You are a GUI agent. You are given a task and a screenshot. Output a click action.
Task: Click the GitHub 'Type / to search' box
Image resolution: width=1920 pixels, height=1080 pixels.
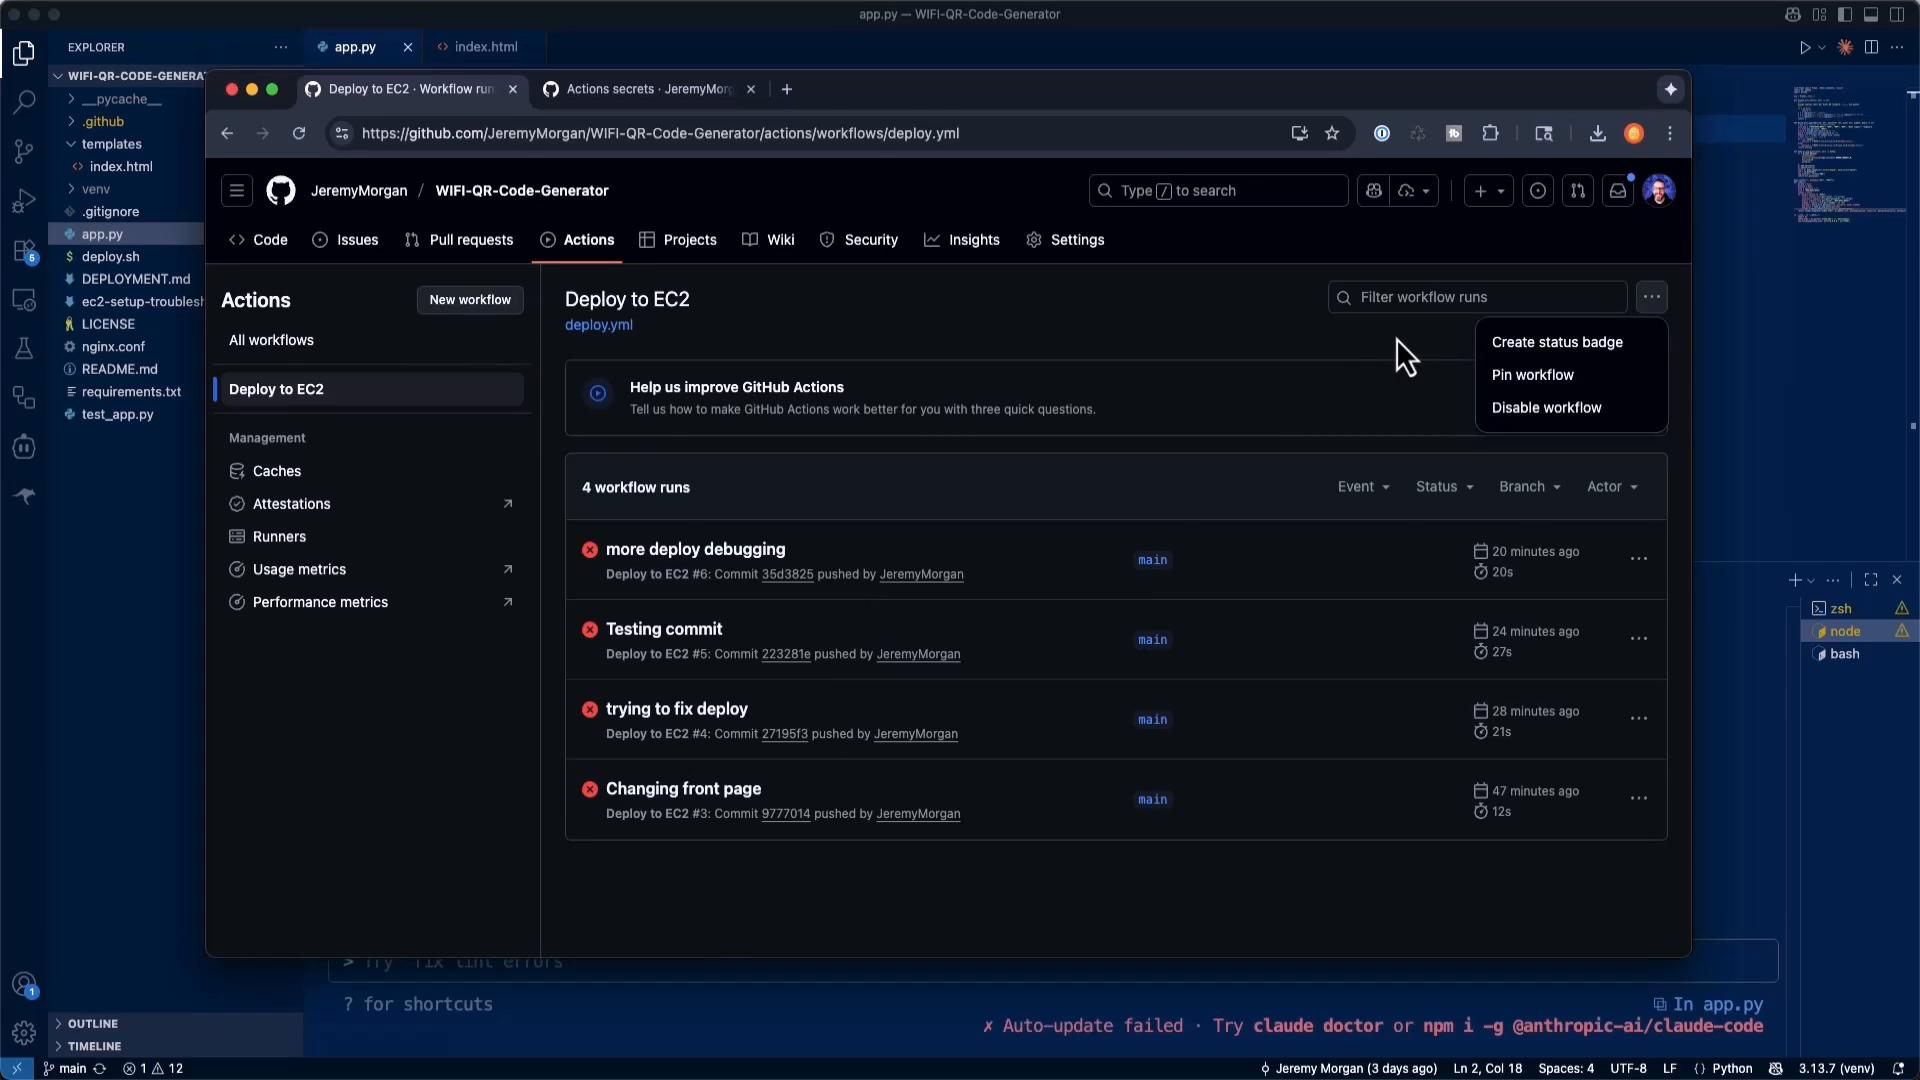tap(1218, 191)
